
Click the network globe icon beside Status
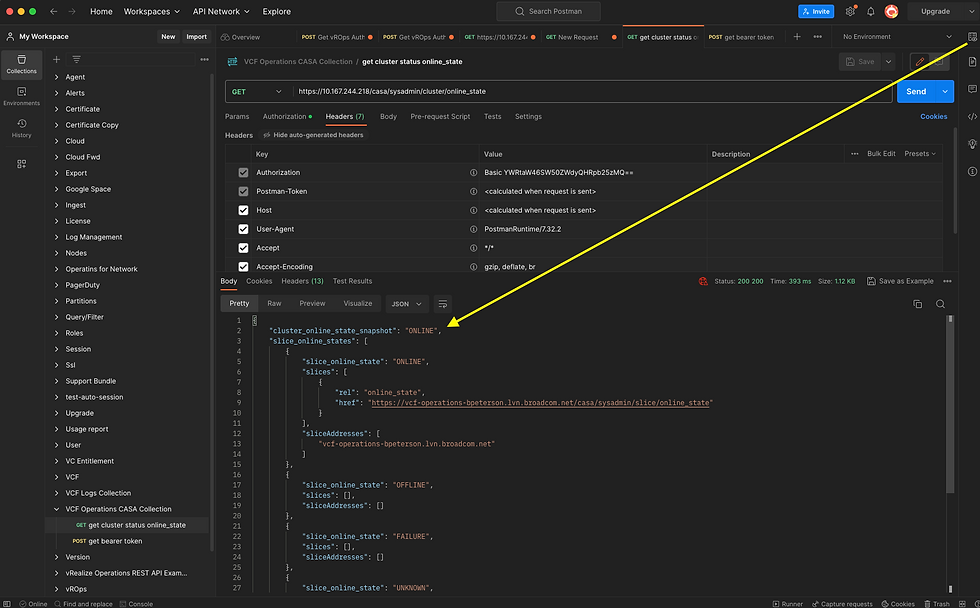(x=703, y=281)
